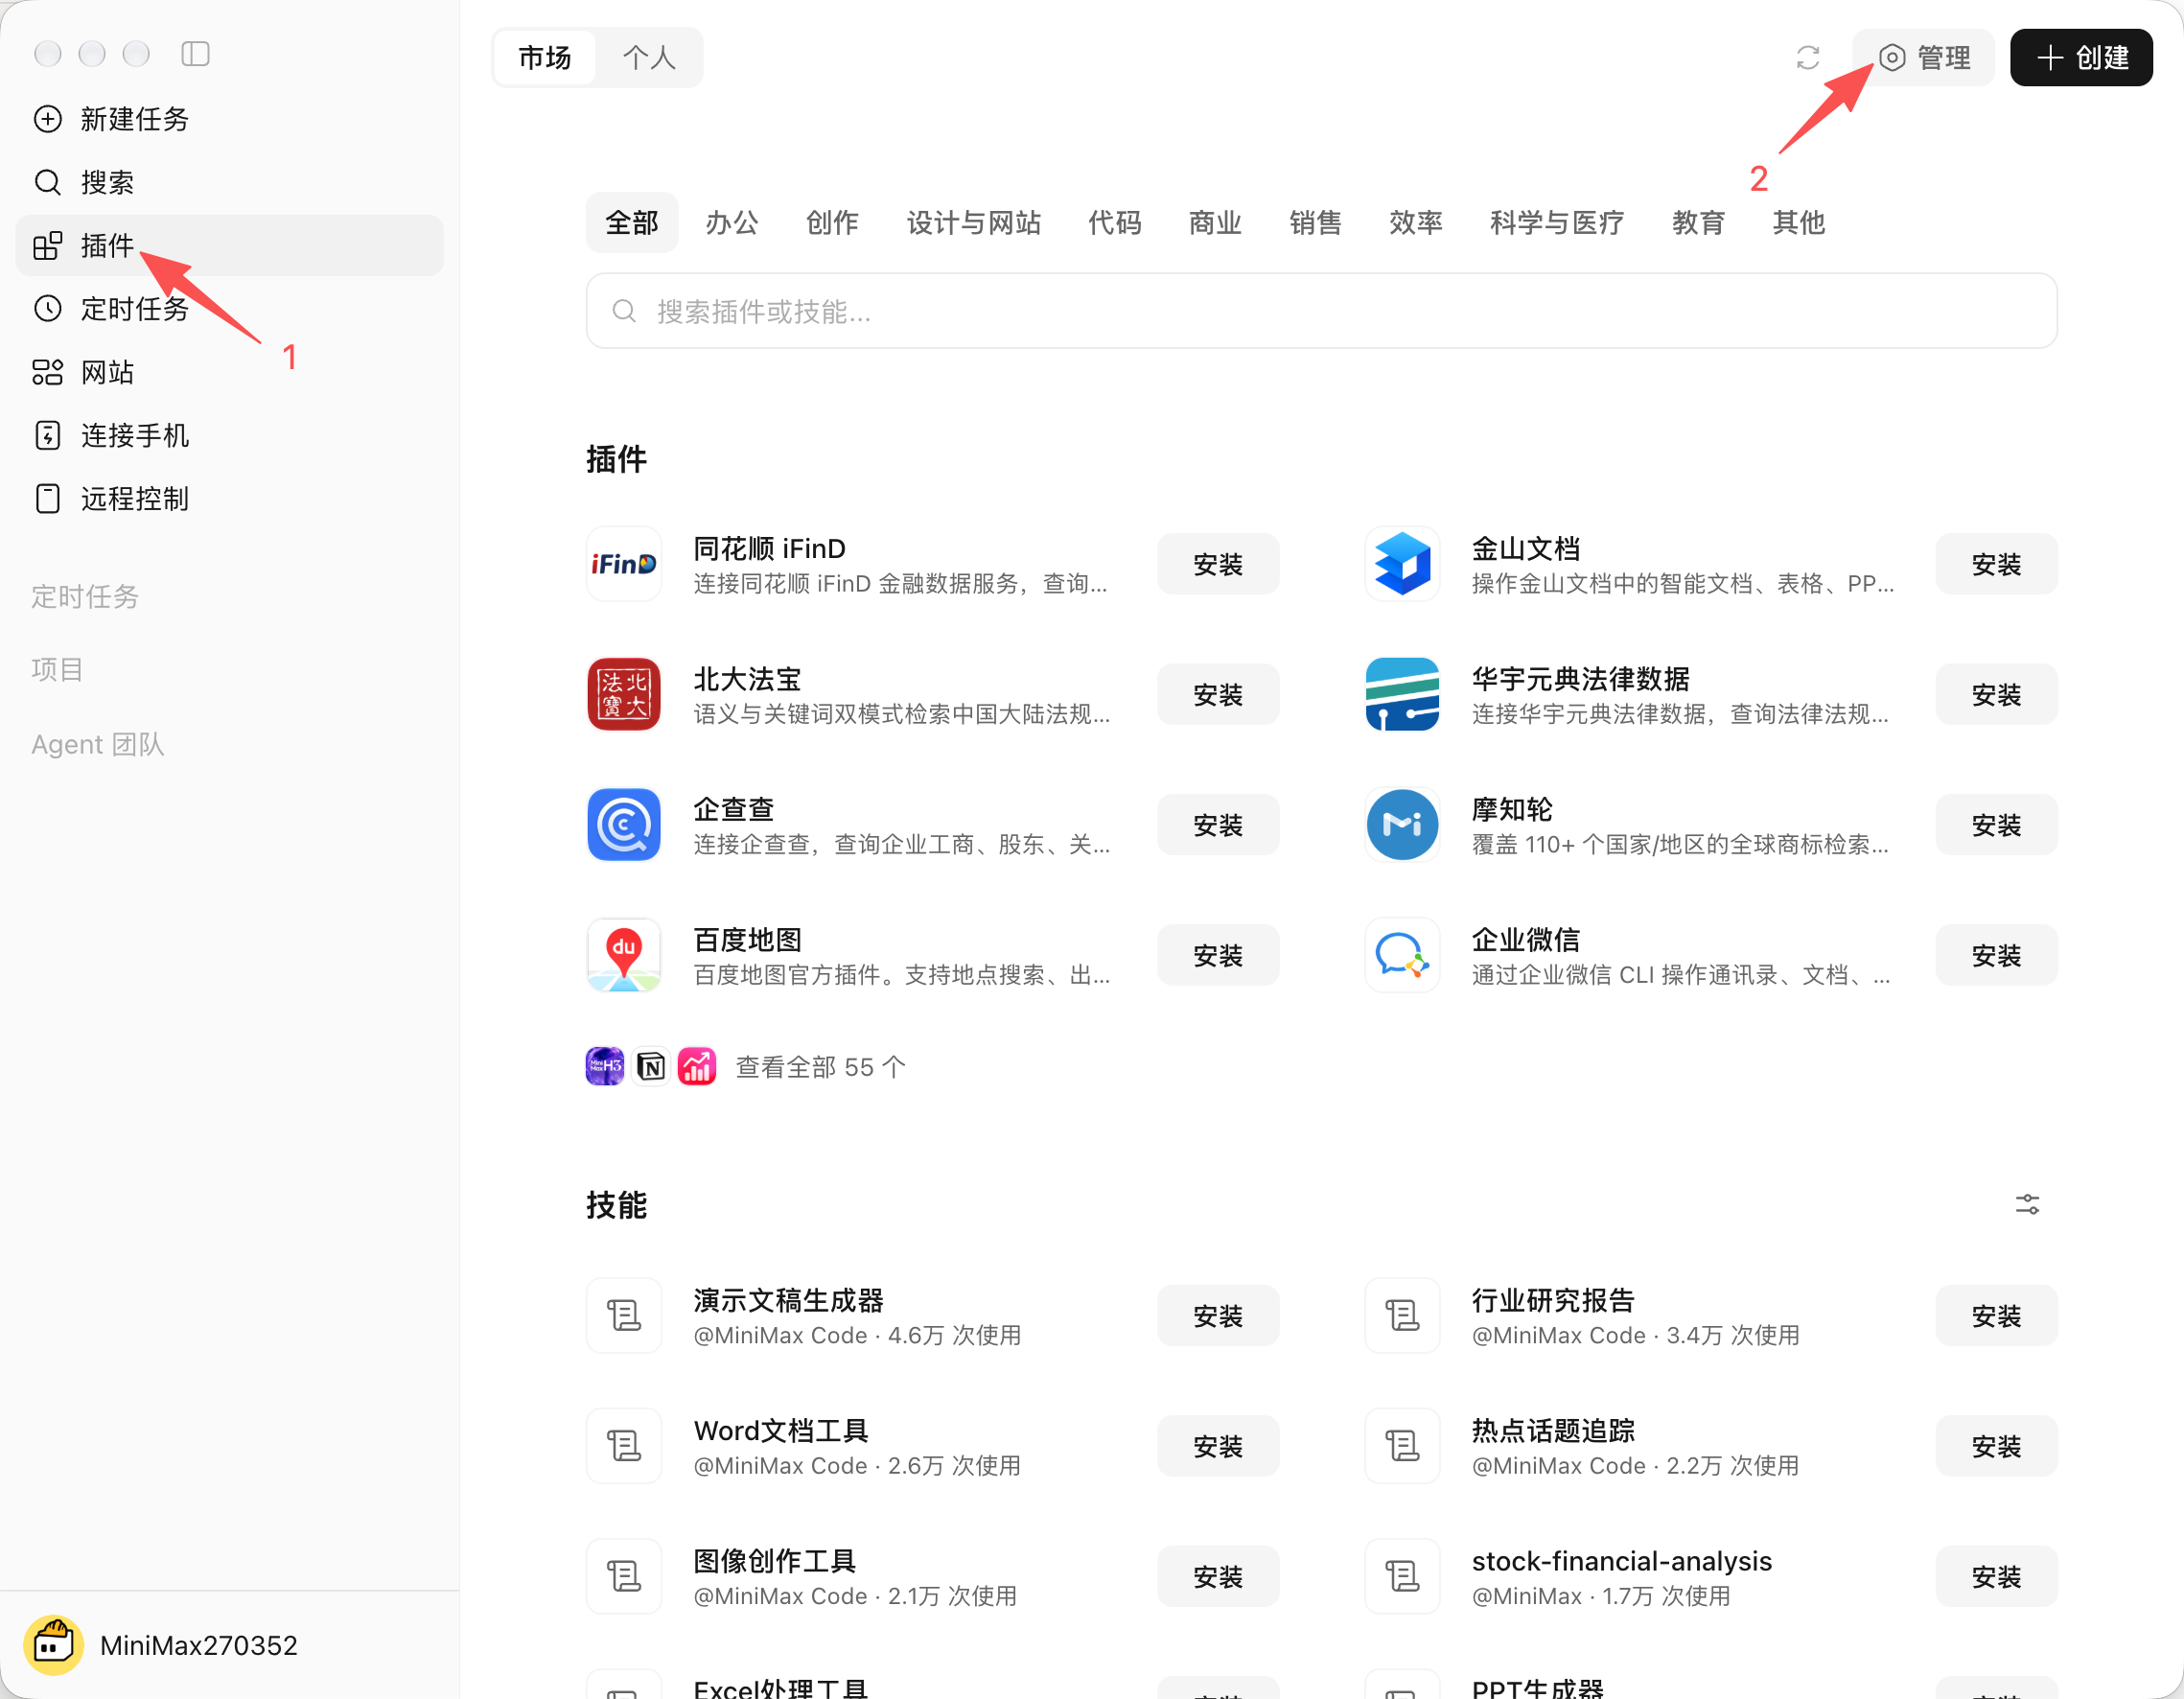Screen dimensions: 2184x1699
Task: Switch to the 个人 tab
Action: (649, 58)
